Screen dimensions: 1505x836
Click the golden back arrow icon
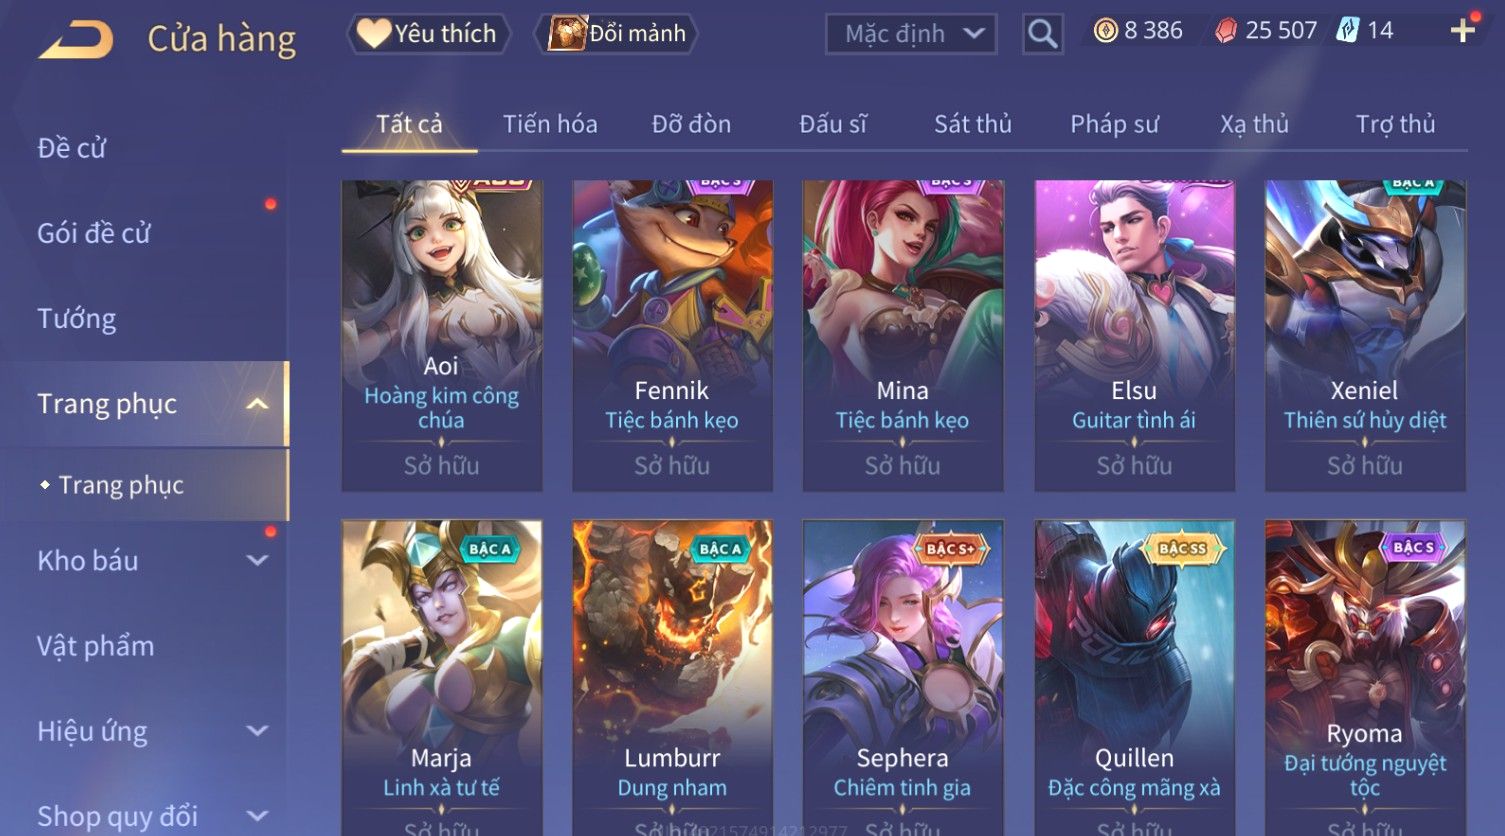75,39
